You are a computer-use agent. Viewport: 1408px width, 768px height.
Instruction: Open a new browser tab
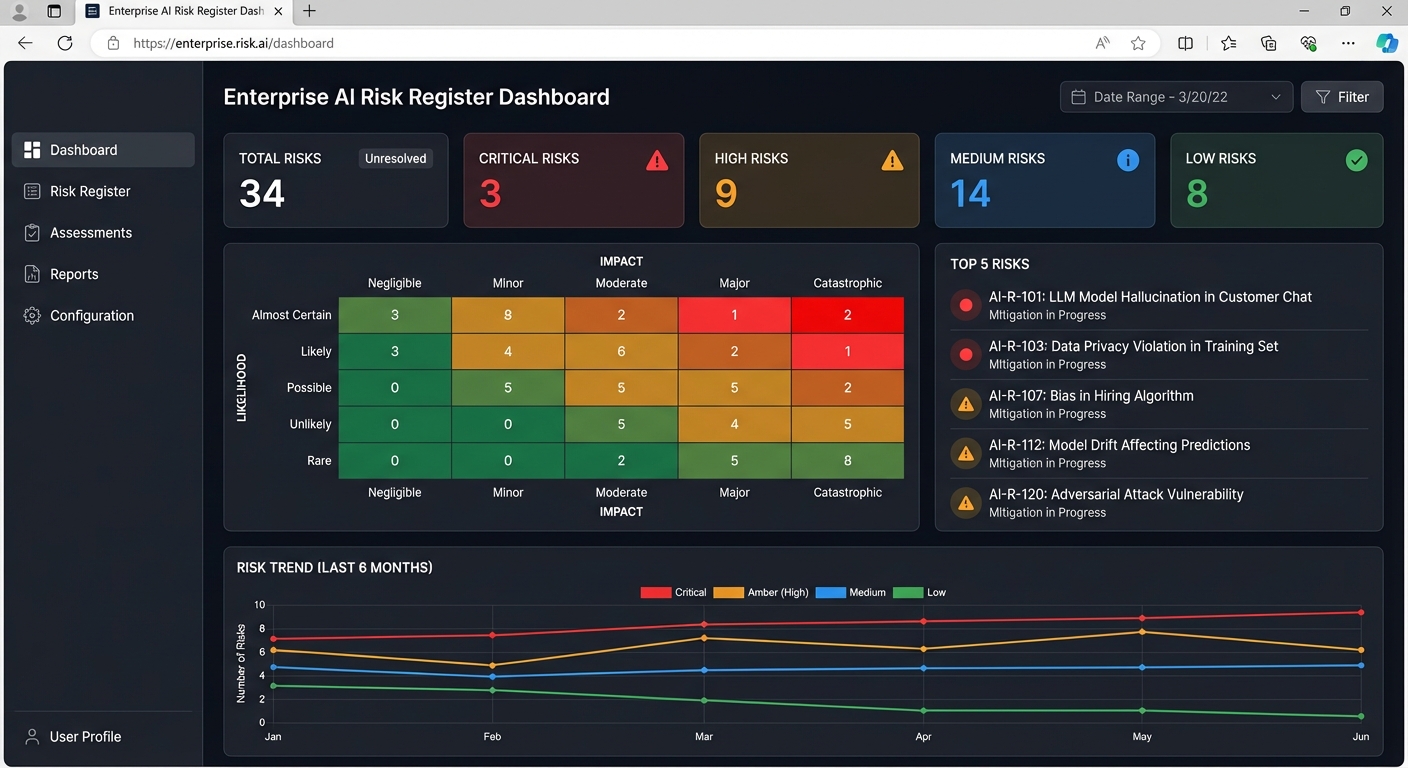point(309,11)
